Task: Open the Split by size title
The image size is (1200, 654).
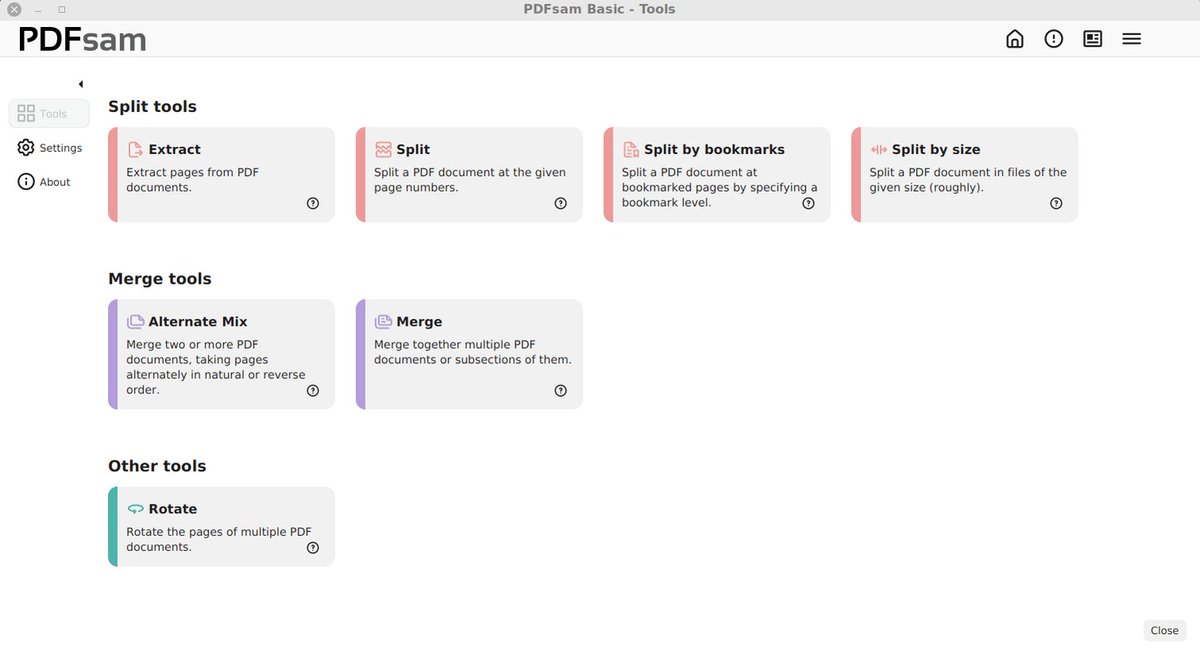Action: click(x=936, y=150)
